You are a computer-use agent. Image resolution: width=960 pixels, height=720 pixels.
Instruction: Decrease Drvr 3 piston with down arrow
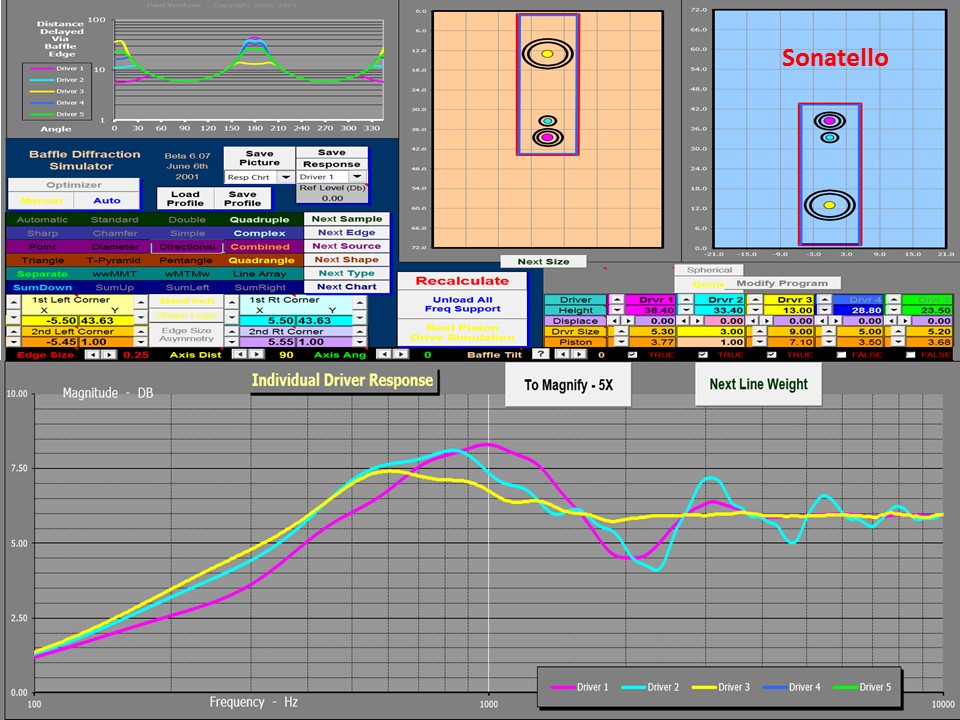click(x=760, y=342)
